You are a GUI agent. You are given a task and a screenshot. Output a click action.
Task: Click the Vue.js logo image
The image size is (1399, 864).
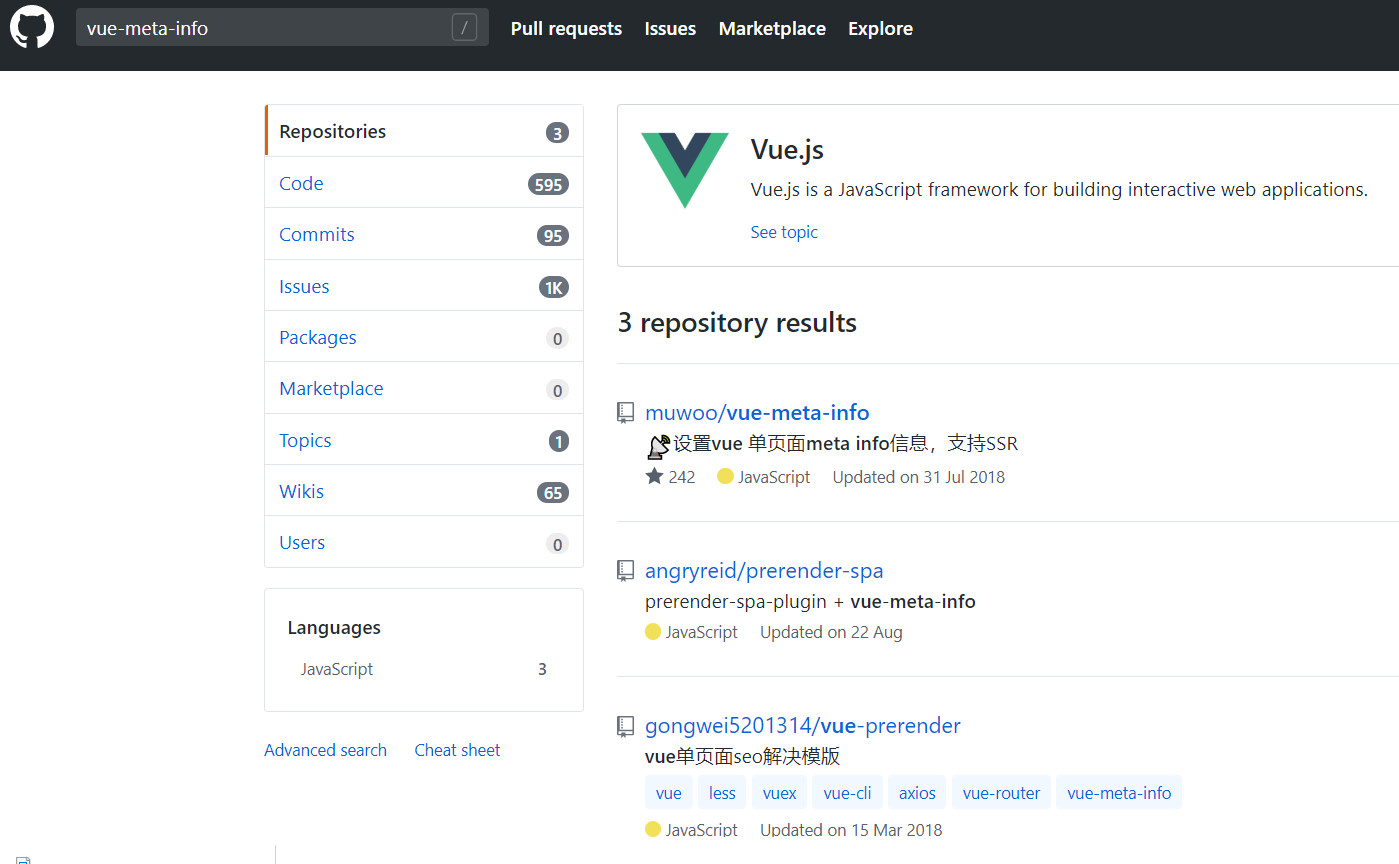pos(685,170)
